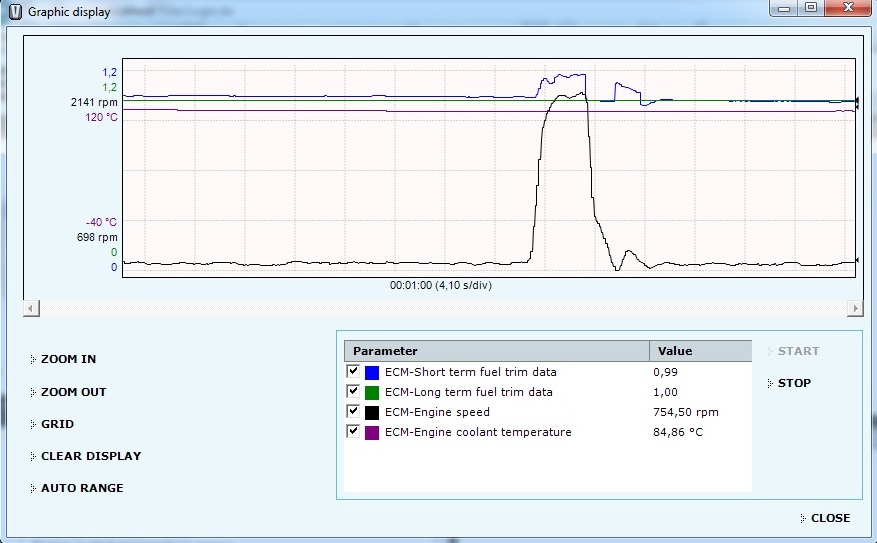Click the Parameter column header
This screenshot has width=877, height=543.
[x=497, y=351]
